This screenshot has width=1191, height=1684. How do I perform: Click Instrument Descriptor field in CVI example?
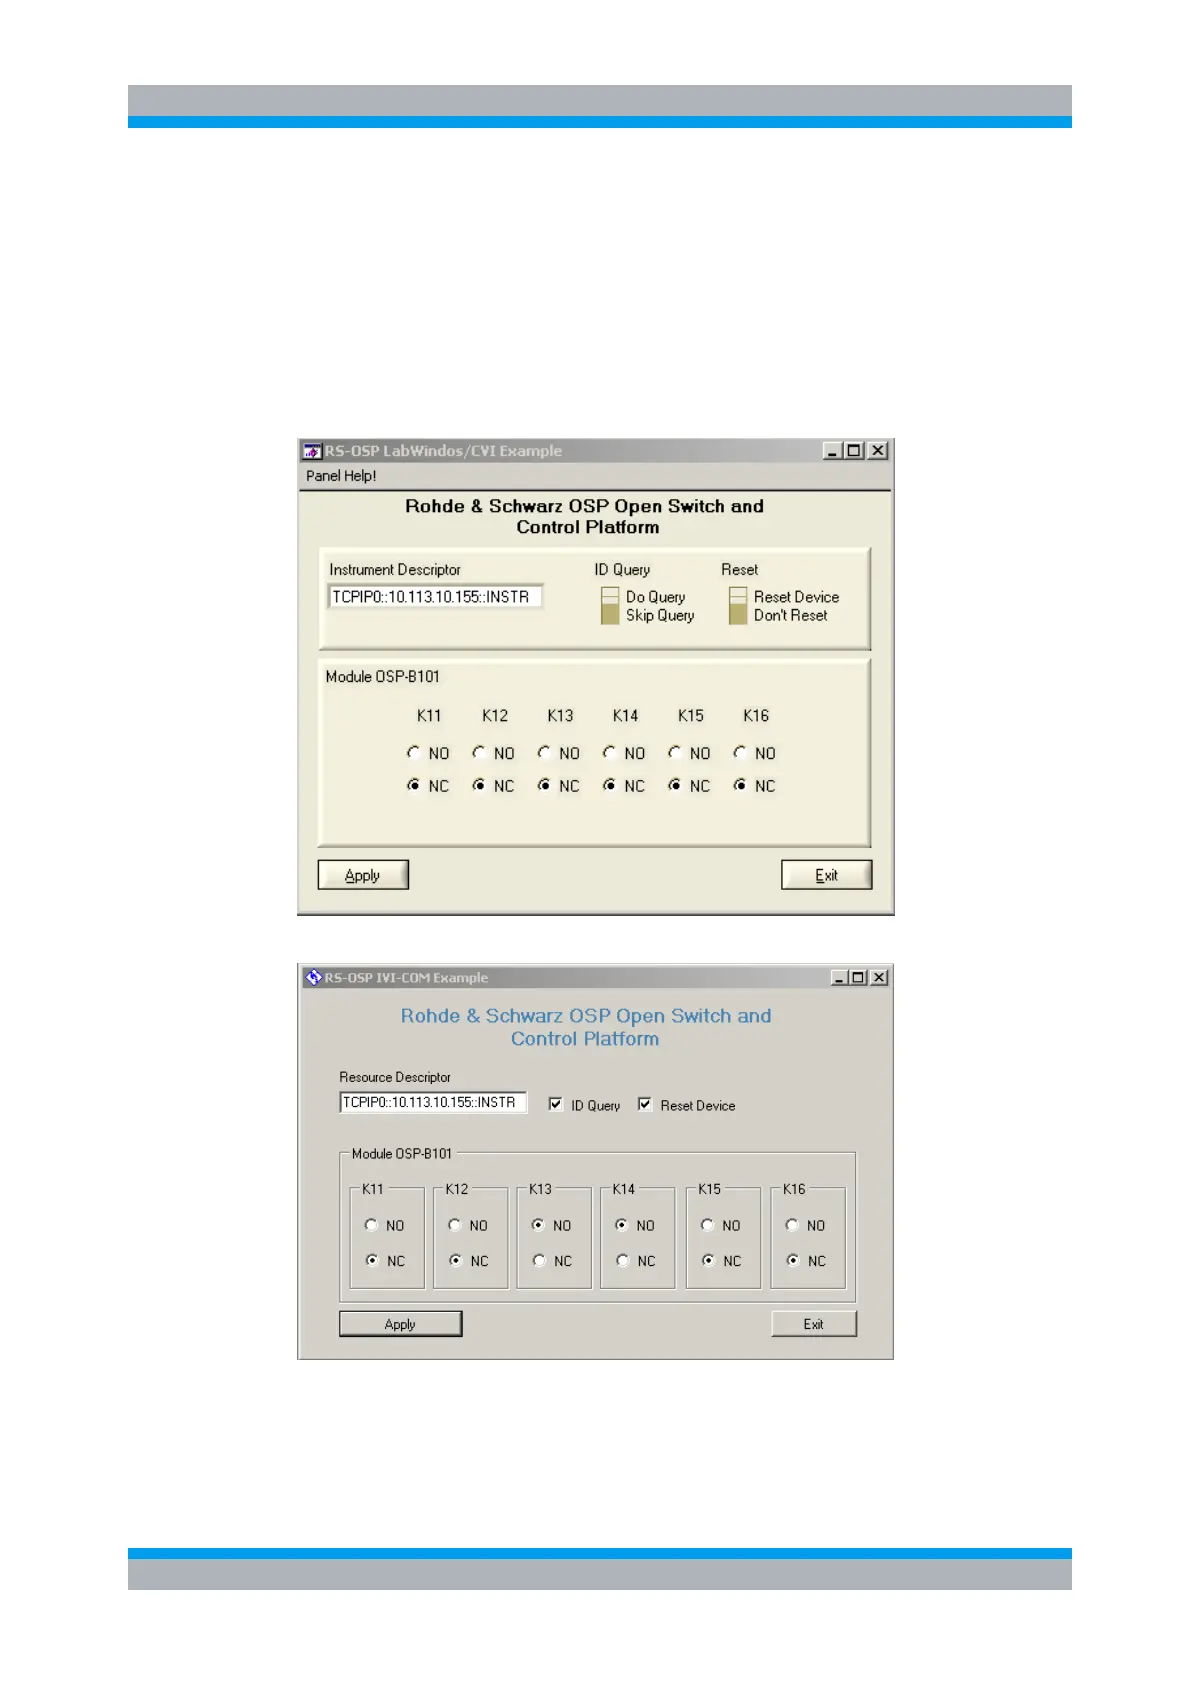tap(435, 597)
